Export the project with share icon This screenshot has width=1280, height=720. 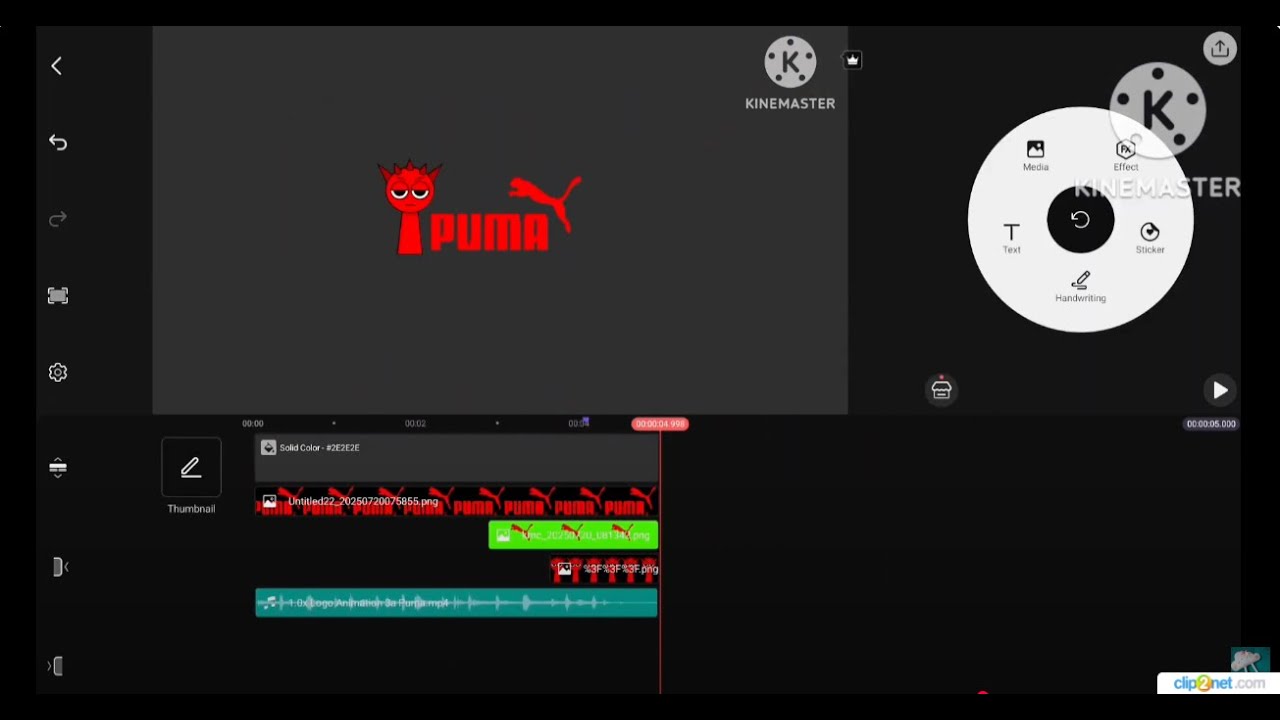coord(1220,48)
